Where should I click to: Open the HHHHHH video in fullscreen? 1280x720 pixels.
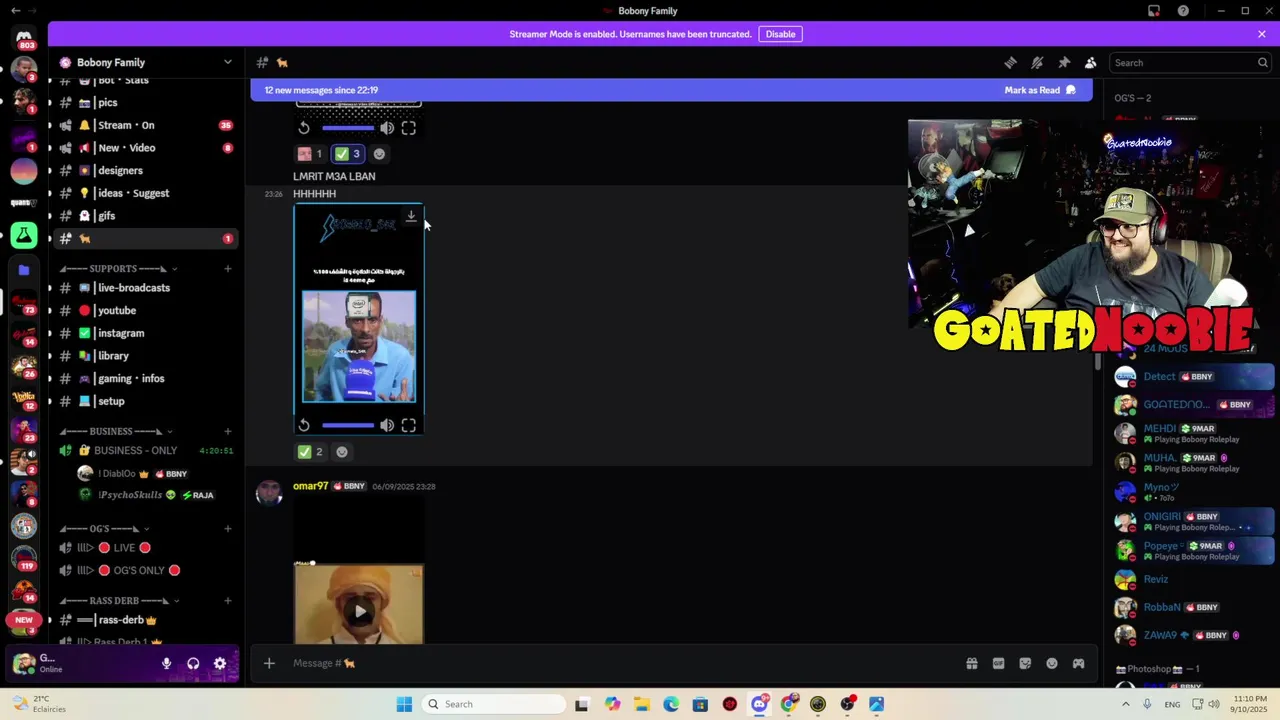[409, 425]
